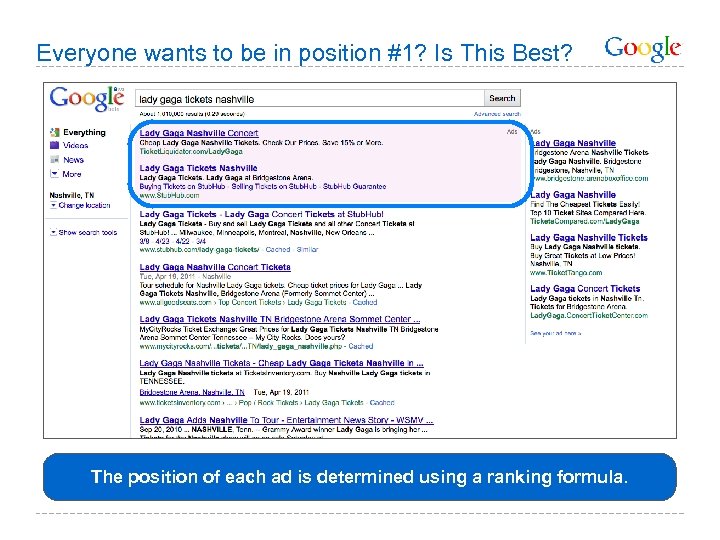Open Lady Gaga Tickets Nashville ad title
The image size is (720, 540).
(198, 168)
